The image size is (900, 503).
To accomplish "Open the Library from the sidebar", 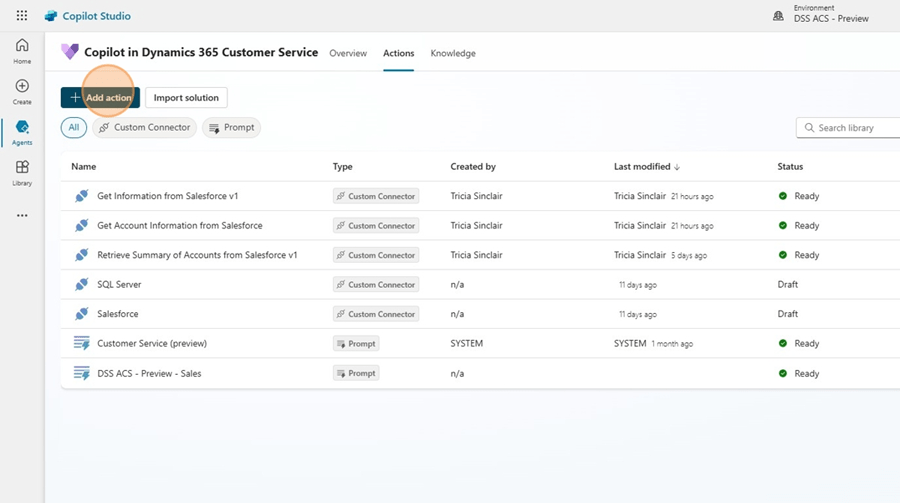I will 22,173.
